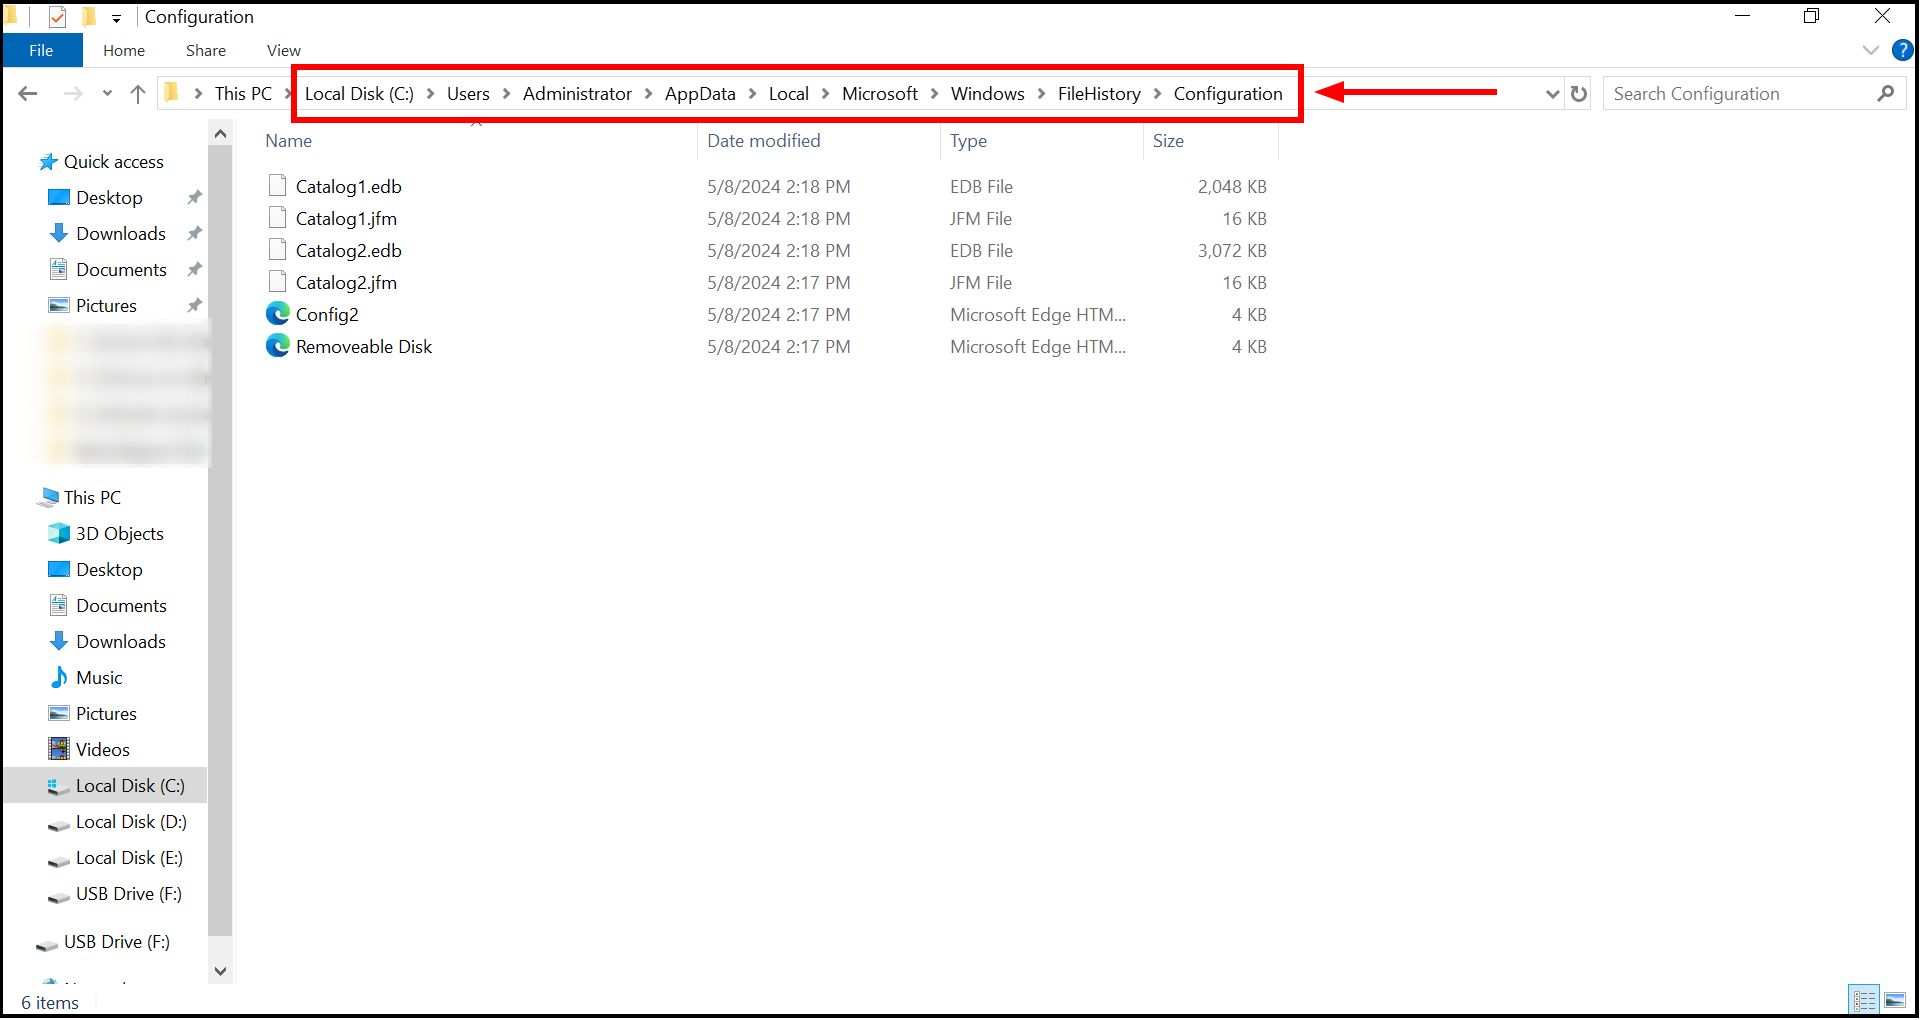Open Help with the blue question mark icon
Viewport: 1920px width, 1020px height.
1902,50
